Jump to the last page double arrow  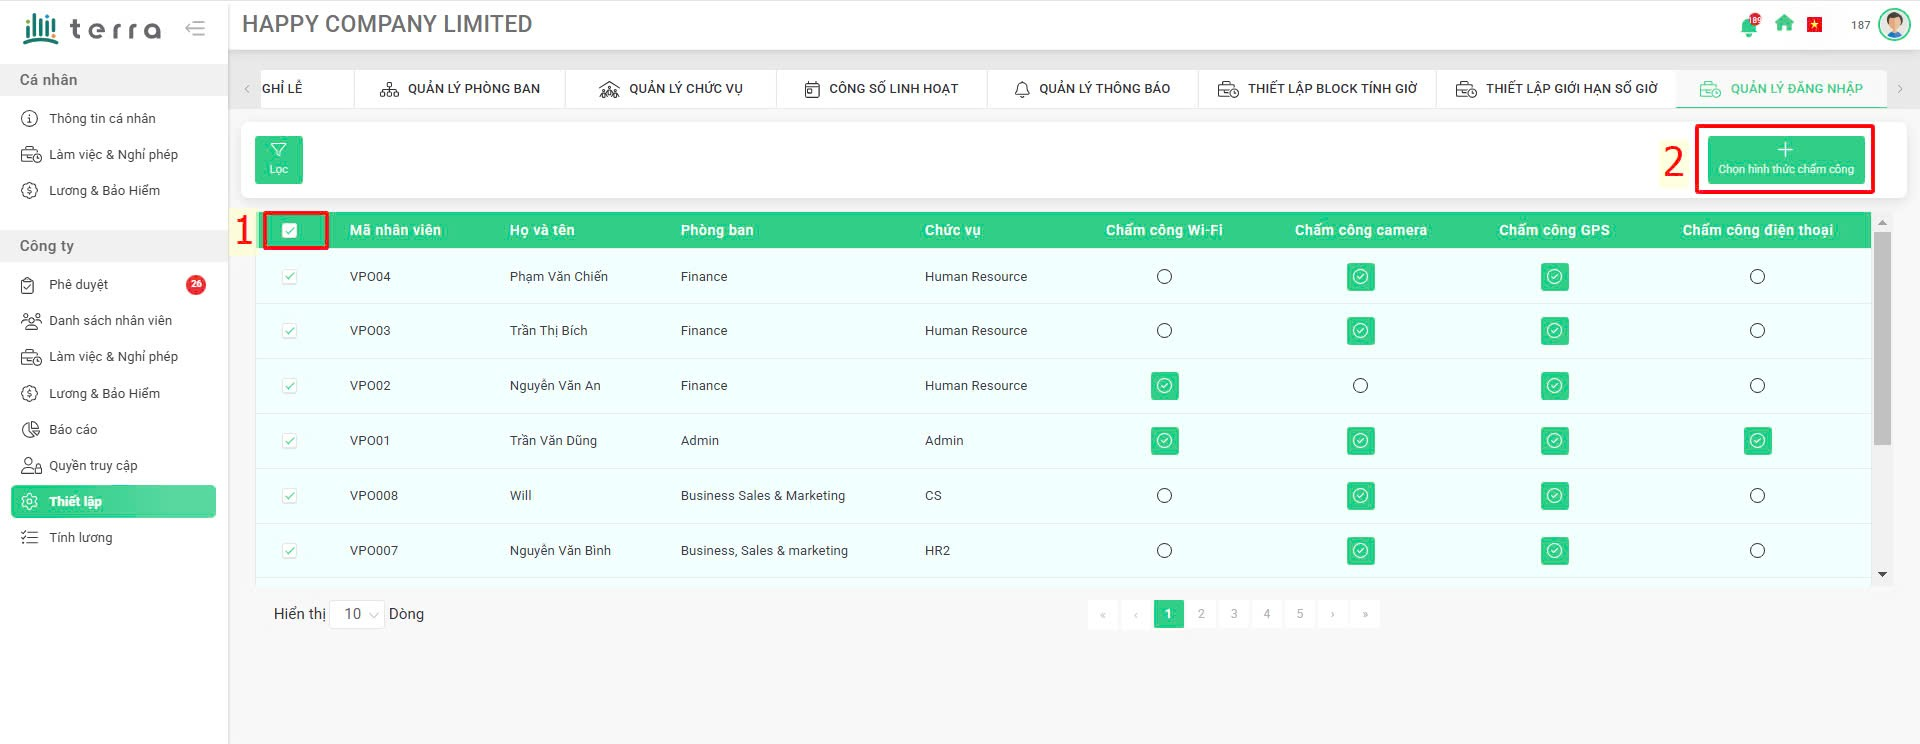coord(1365,614)
